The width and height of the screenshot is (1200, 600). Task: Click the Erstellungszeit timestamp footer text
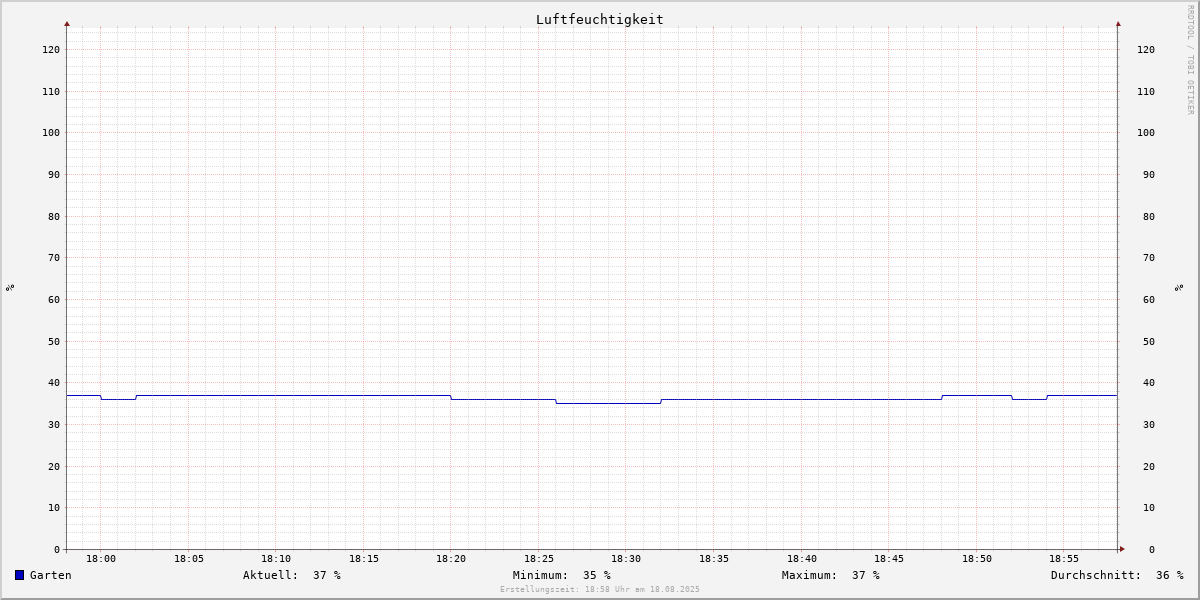[x=600, y=589]
